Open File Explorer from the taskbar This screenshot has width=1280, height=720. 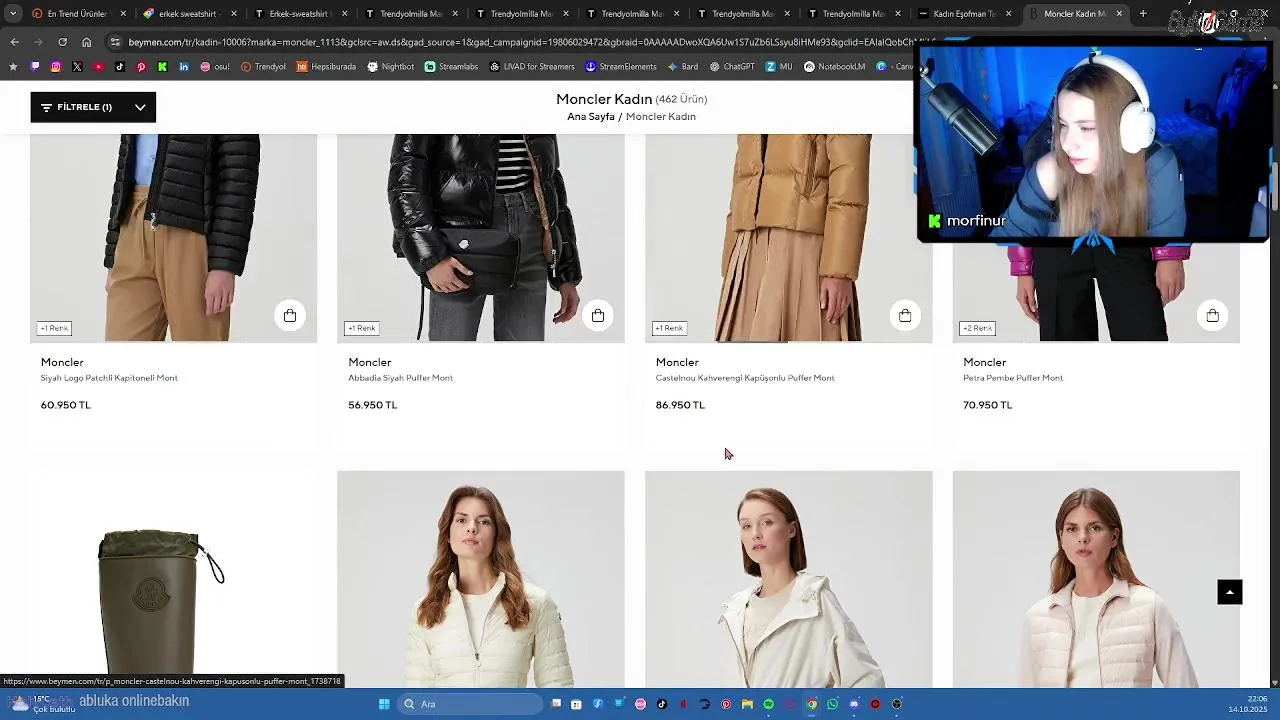click(747, 704)
